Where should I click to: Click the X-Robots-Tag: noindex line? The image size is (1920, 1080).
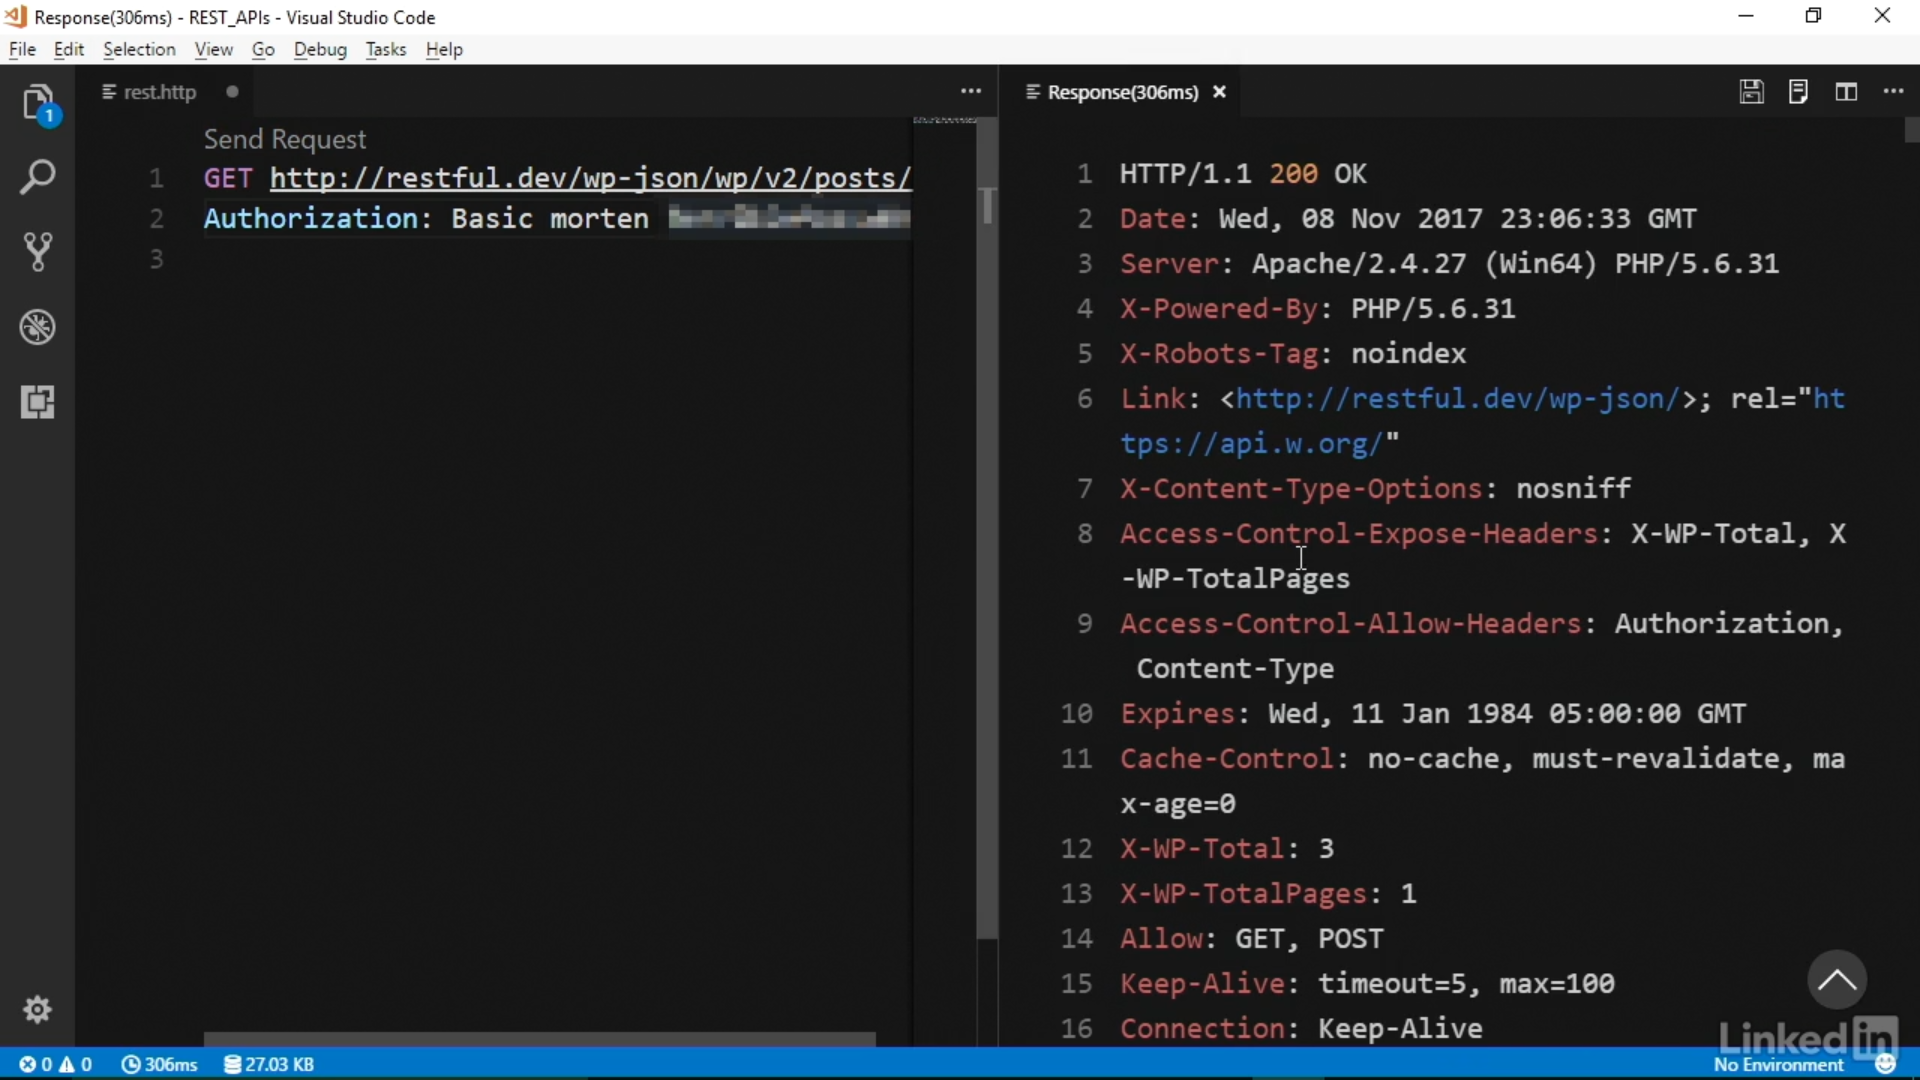point(1293,354)
